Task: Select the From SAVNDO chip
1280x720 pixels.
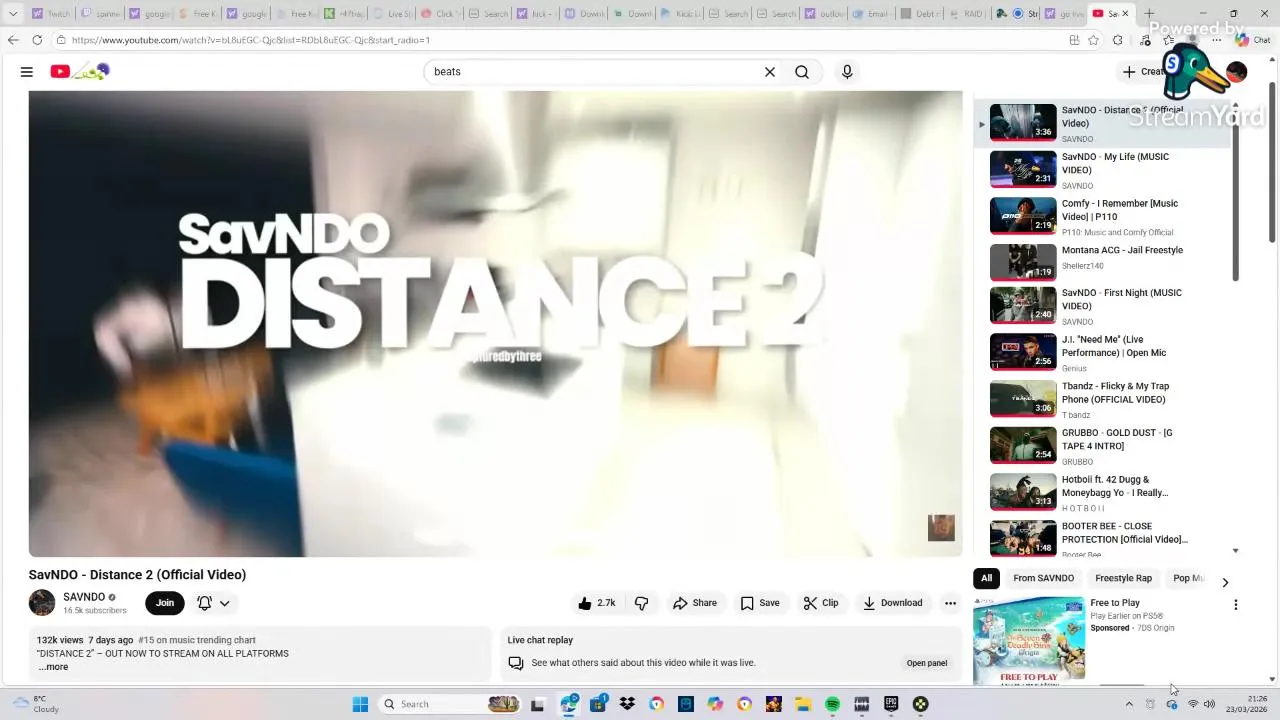Action: 1043,578
